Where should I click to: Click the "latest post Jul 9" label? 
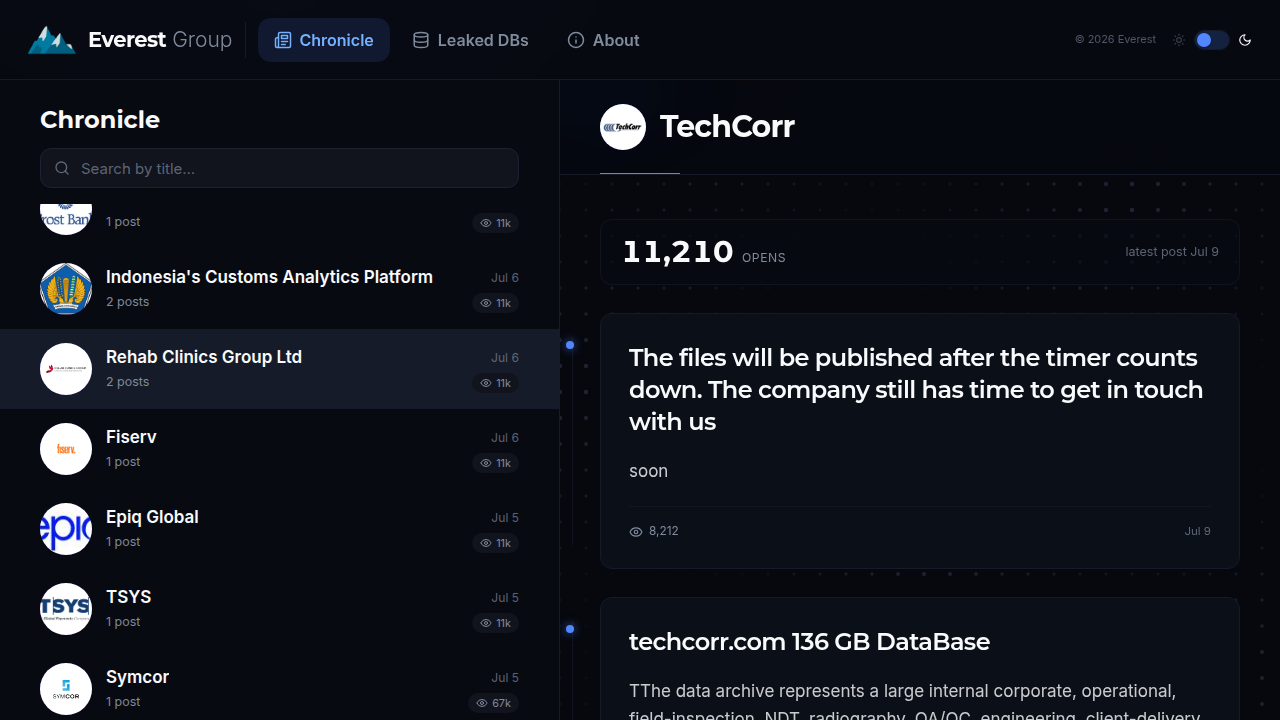click(1172, 252)
